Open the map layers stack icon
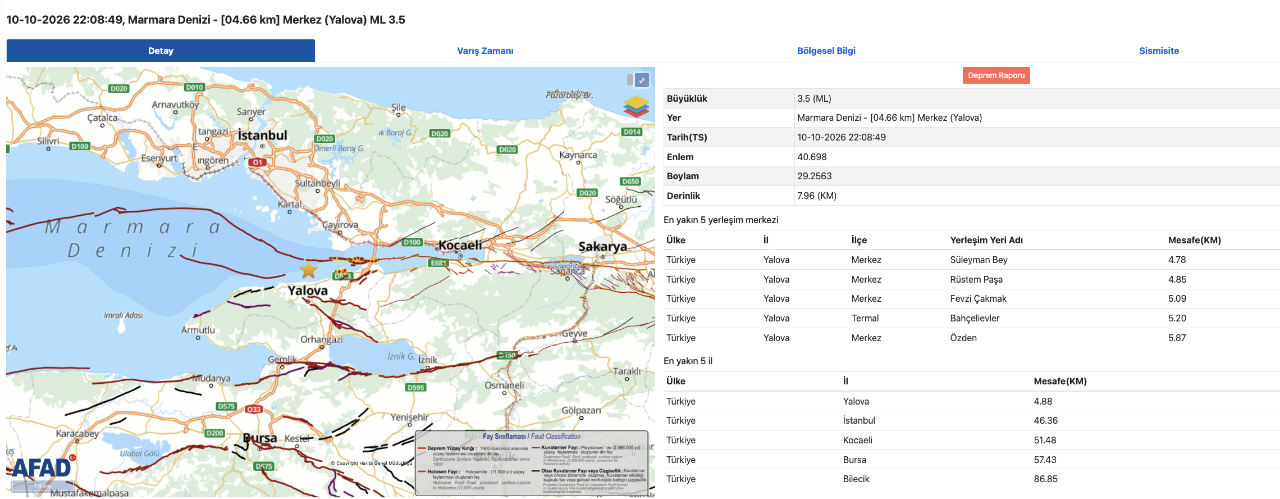1280x499 pixels. click(634, 105)
